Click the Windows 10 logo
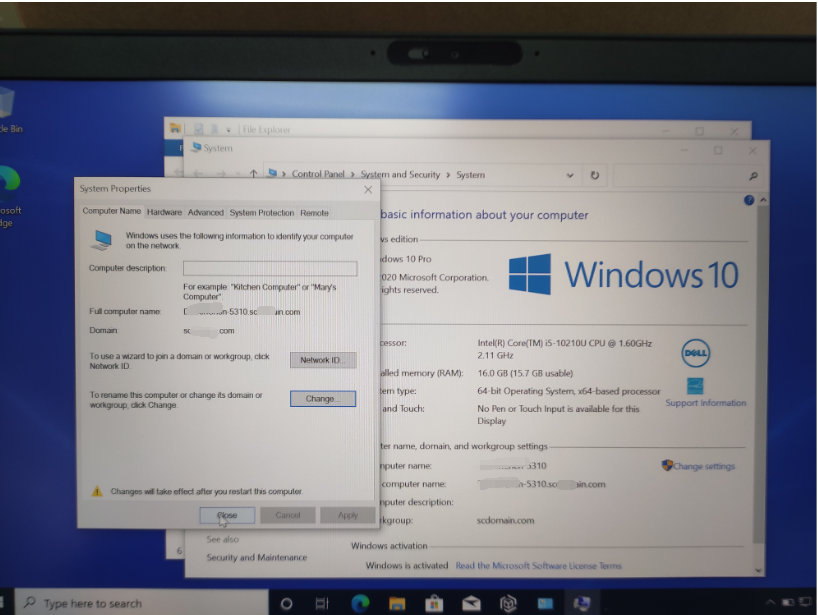This screenshot has height=615, width=818. [x=623, y=274]
